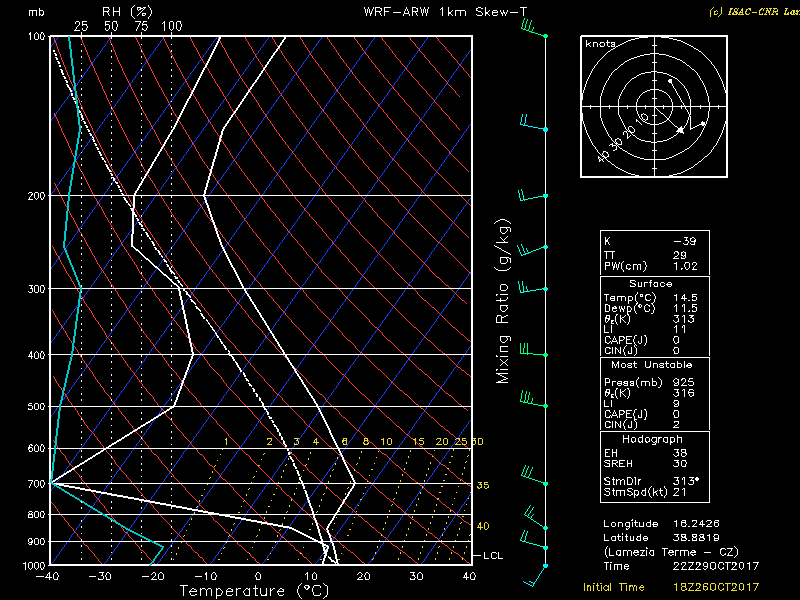Click the 500 mb pressure label
The width and height of the screenshot is (800, 600).
pos(36,407)
